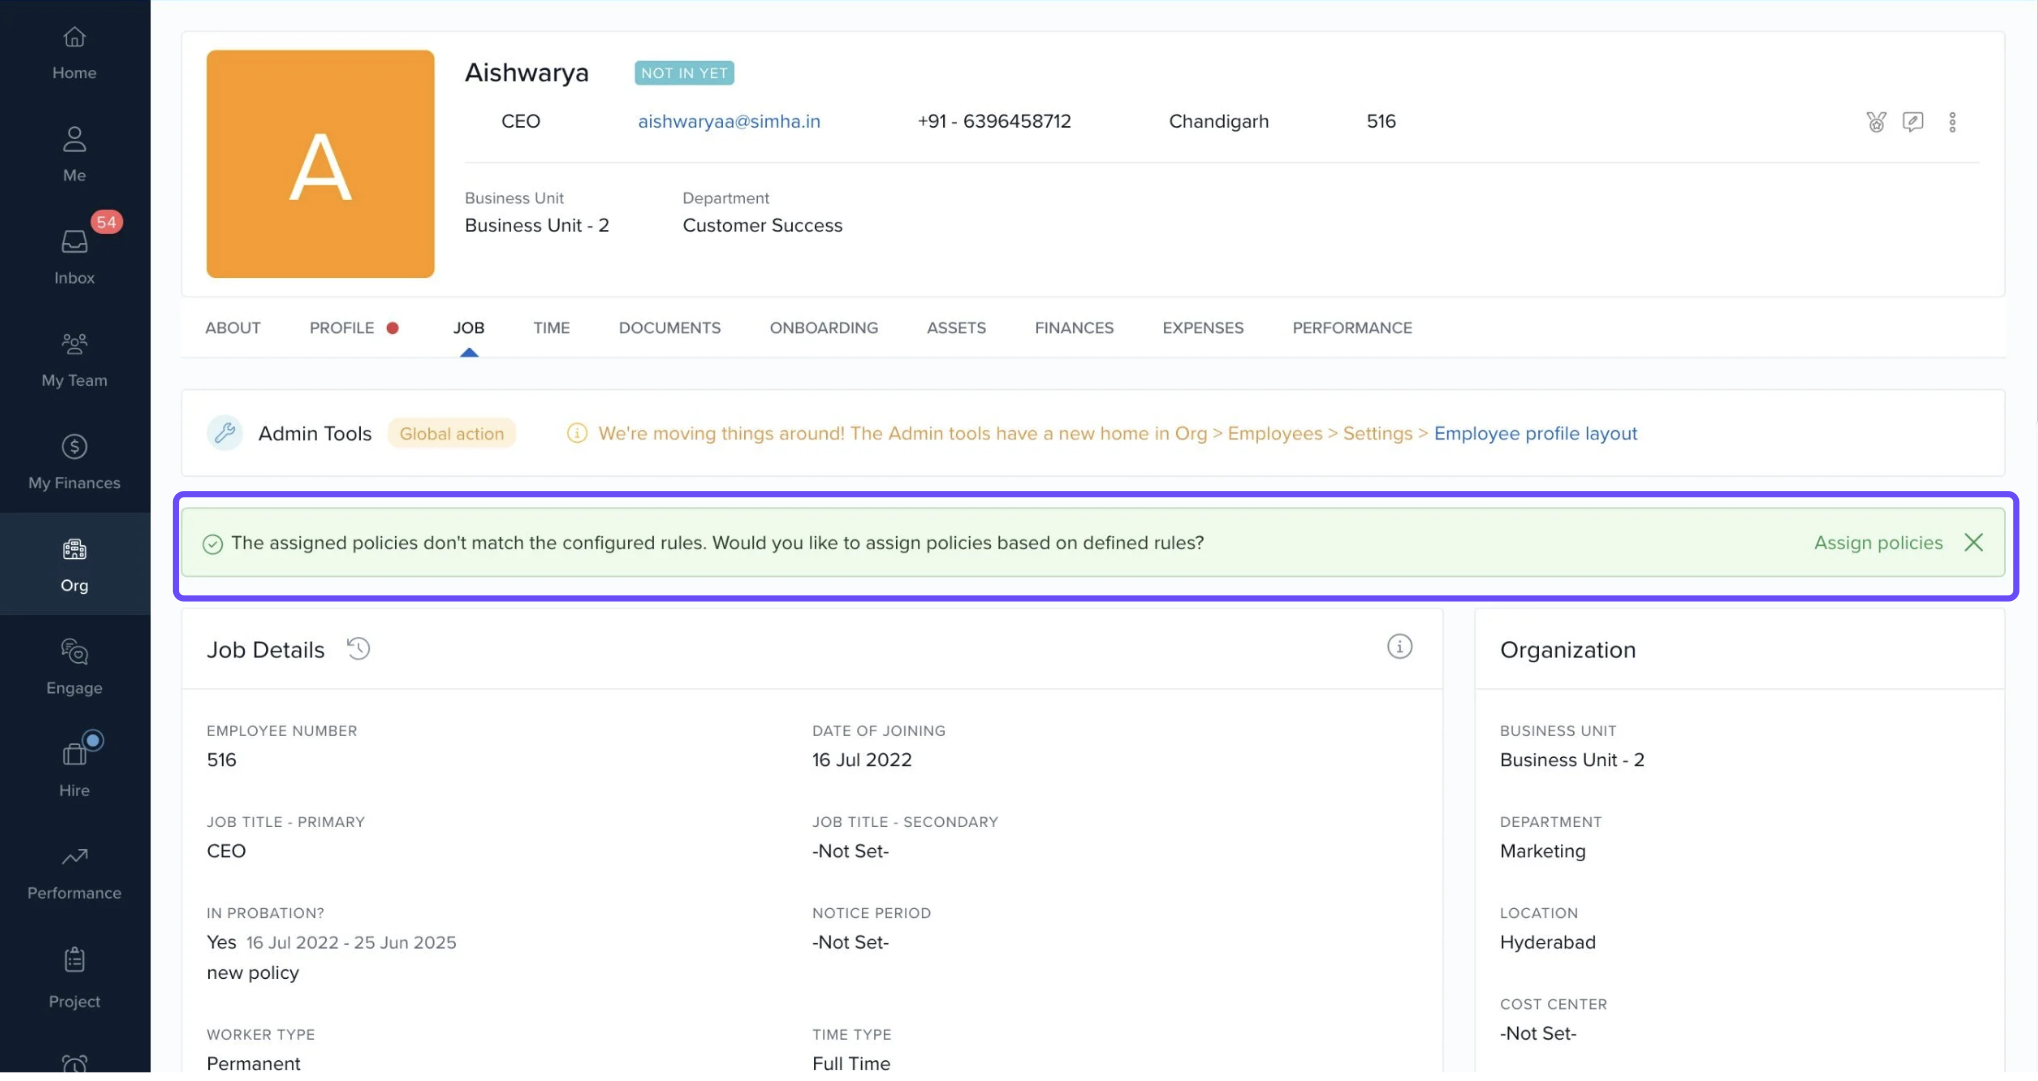Open the Engage module
2038x1081 pixels.
[x=74, y=666]
